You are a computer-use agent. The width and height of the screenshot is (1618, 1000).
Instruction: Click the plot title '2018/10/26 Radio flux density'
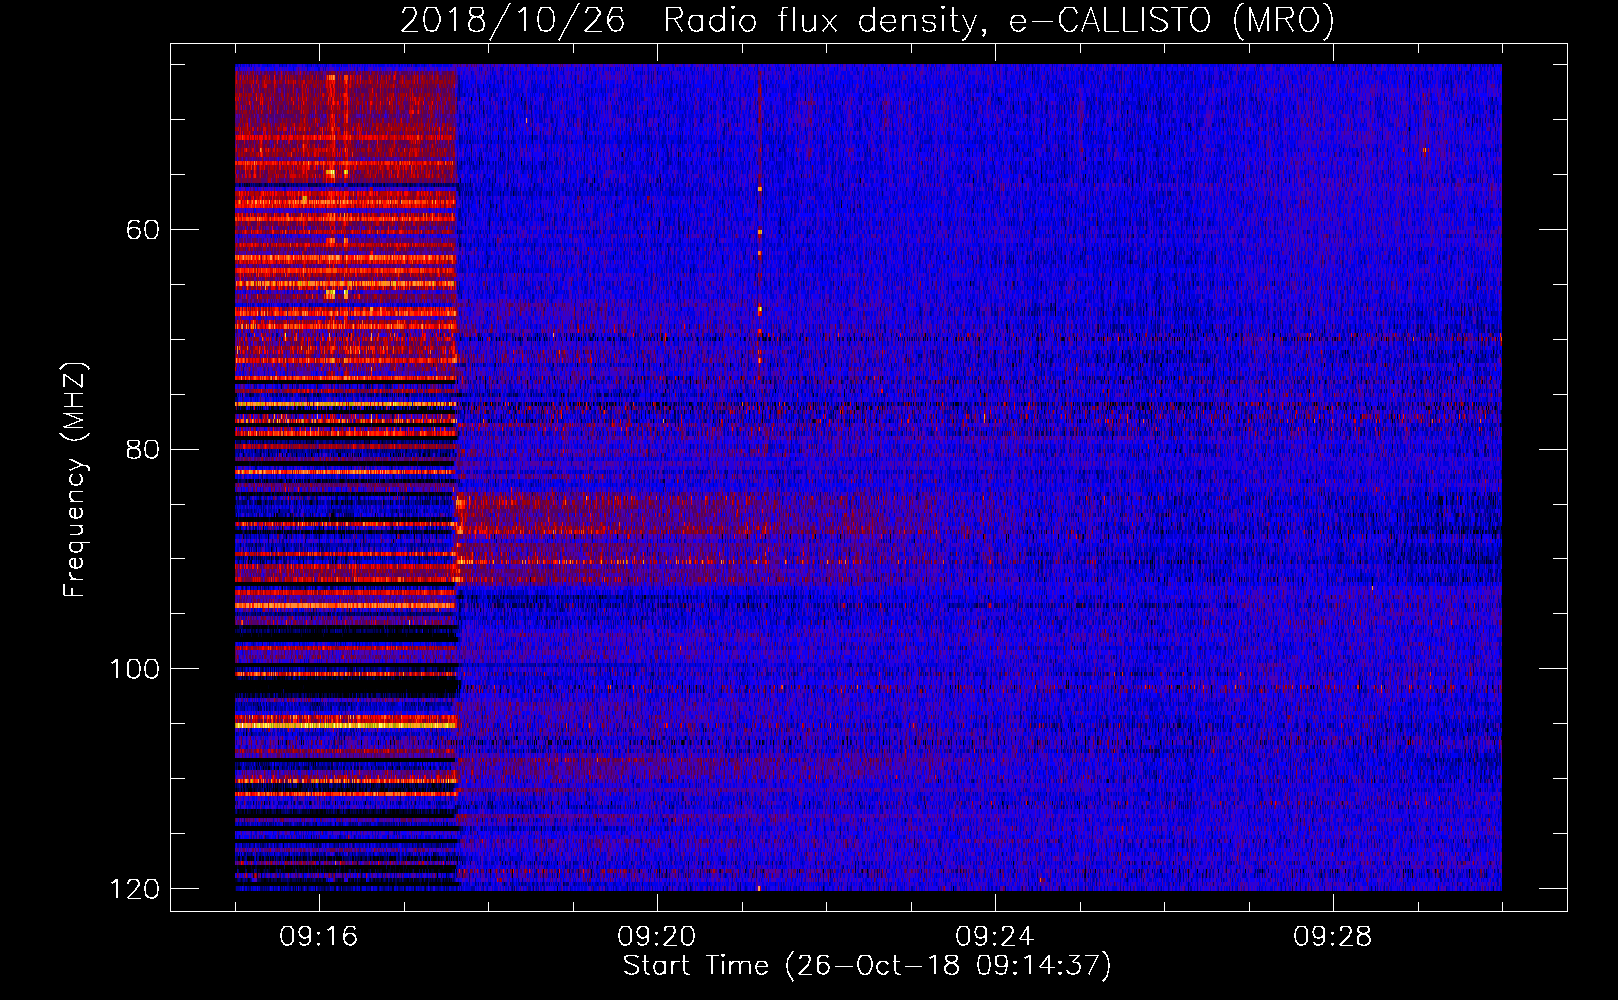click(x=867, y=21)
